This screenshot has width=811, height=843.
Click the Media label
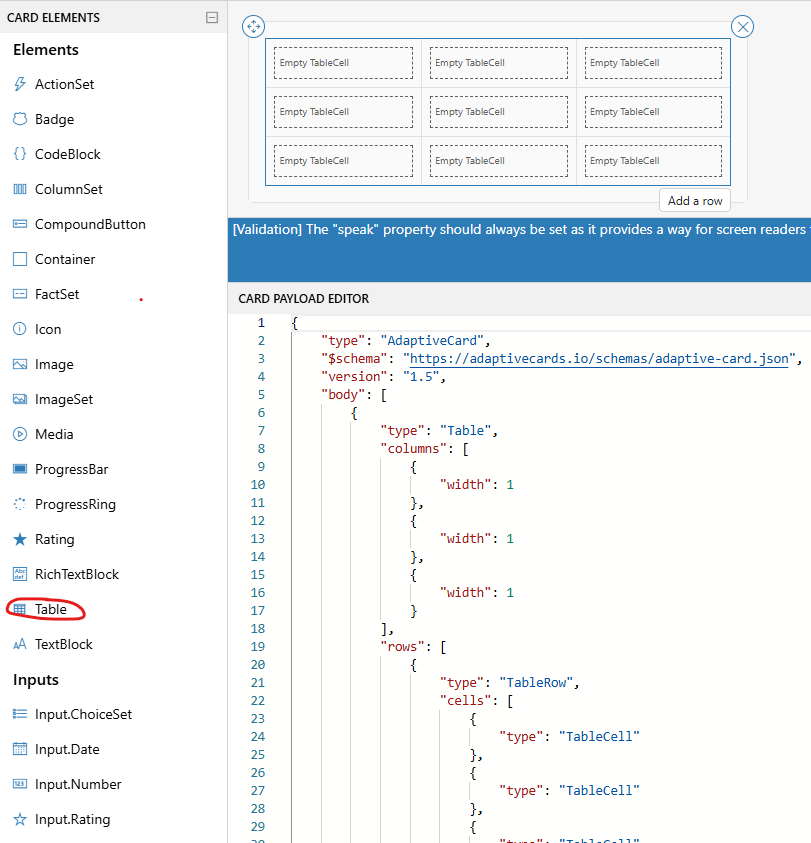click(x=54, y=434)
